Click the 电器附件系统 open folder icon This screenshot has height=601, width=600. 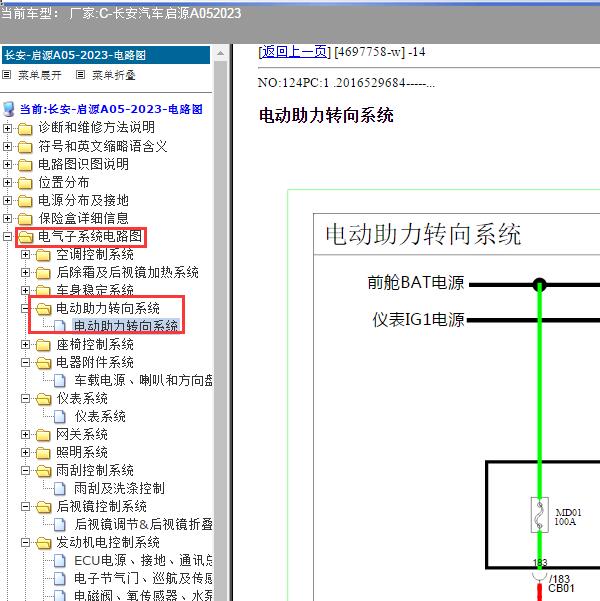click(44, 363)
